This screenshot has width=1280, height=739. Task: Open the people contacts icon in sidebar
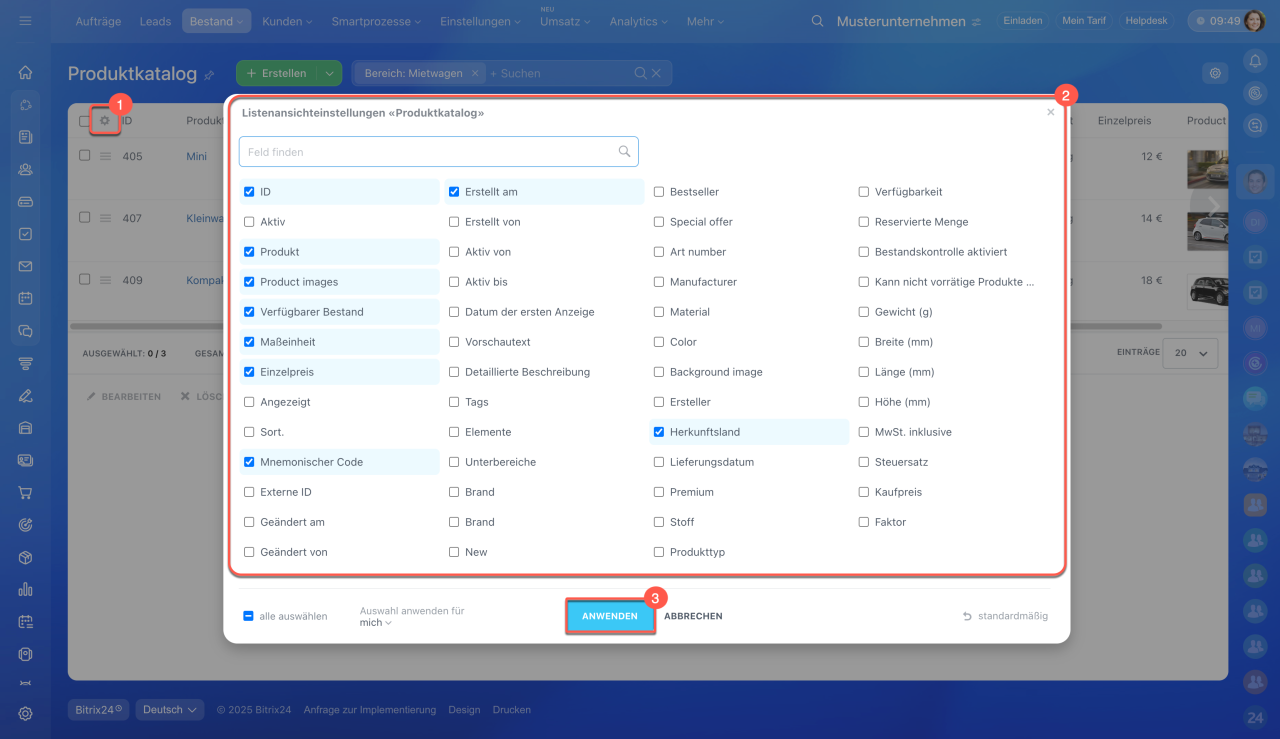(25, 169)
